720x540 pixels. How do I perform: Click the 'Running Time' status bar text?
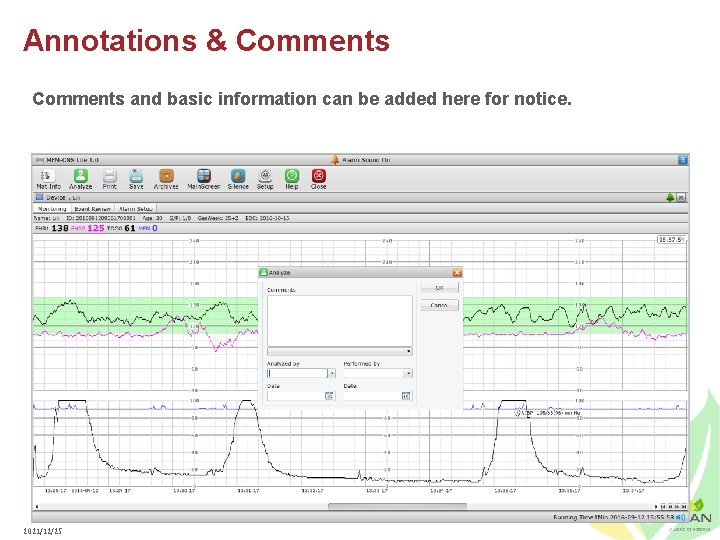tap(574, 518)
